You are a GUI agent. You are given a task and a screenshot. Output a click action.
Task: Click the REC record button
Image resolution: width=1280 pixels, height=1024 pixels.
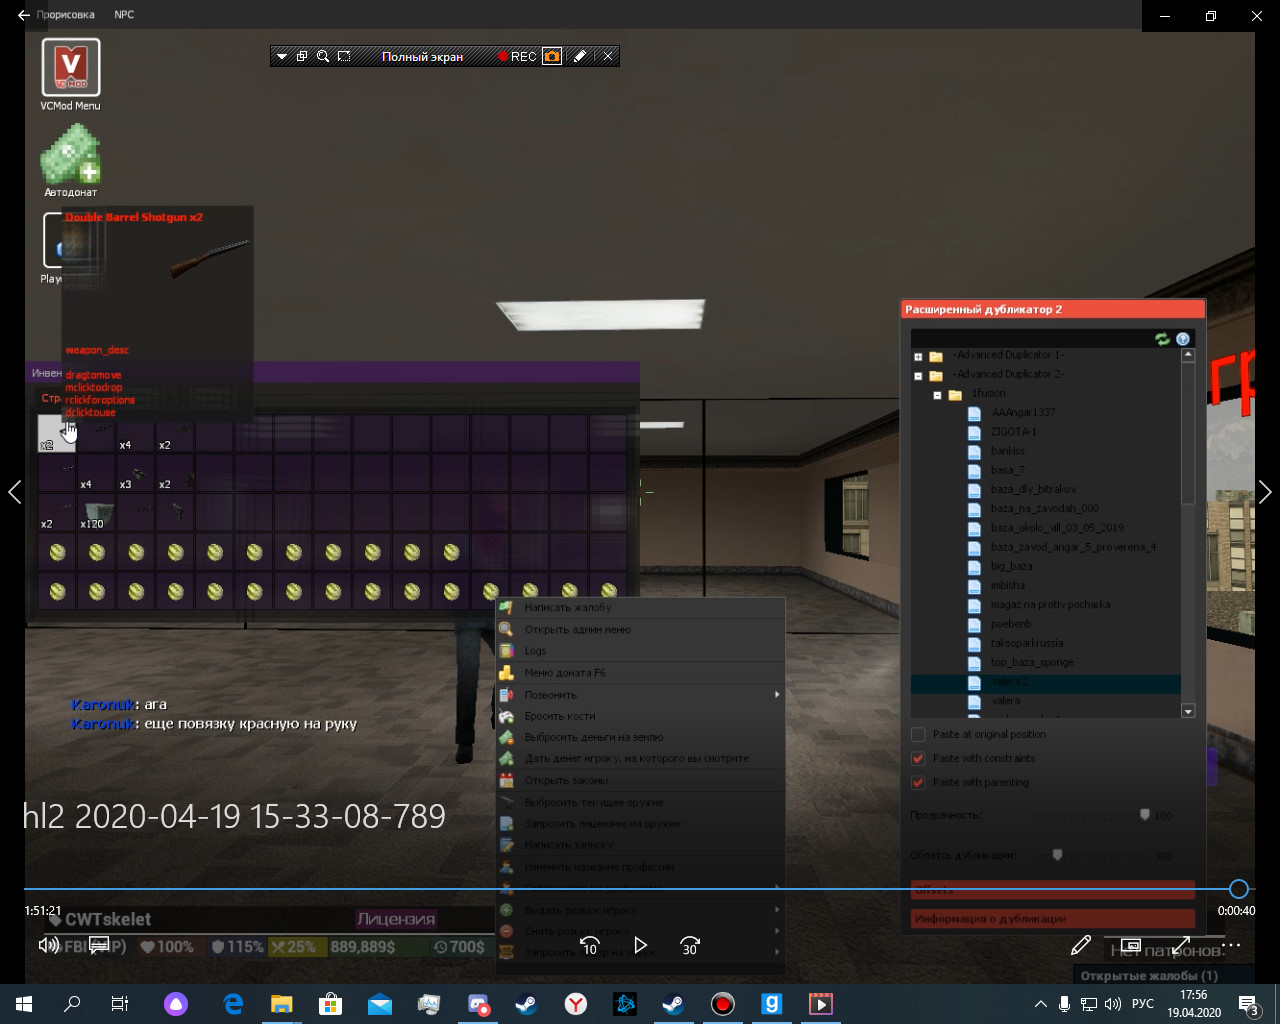point(517,57)
